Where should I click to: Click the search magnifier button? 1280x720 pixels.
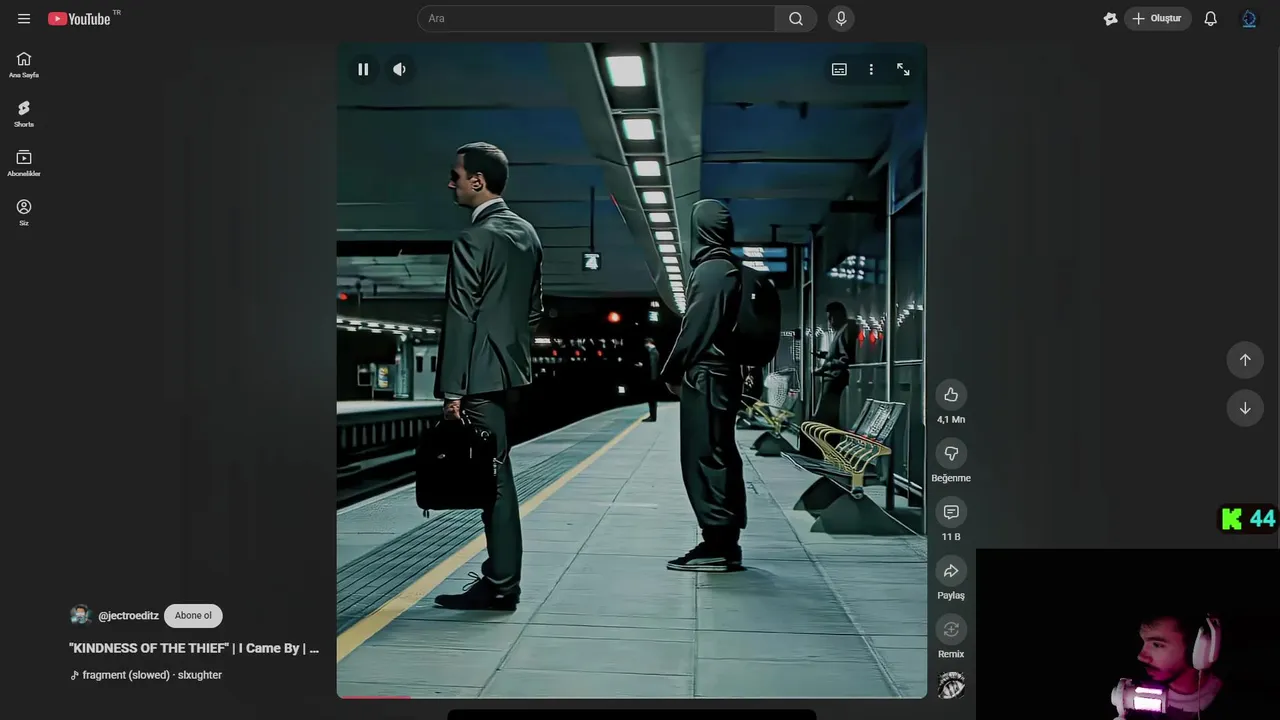point(796,18)
